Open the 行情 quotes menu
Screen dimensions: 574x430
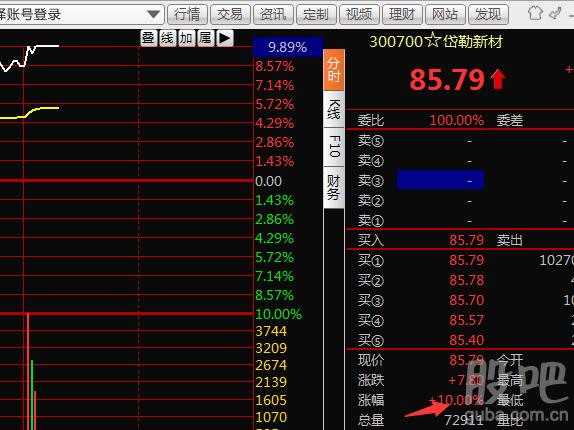(x=187, y=15)
